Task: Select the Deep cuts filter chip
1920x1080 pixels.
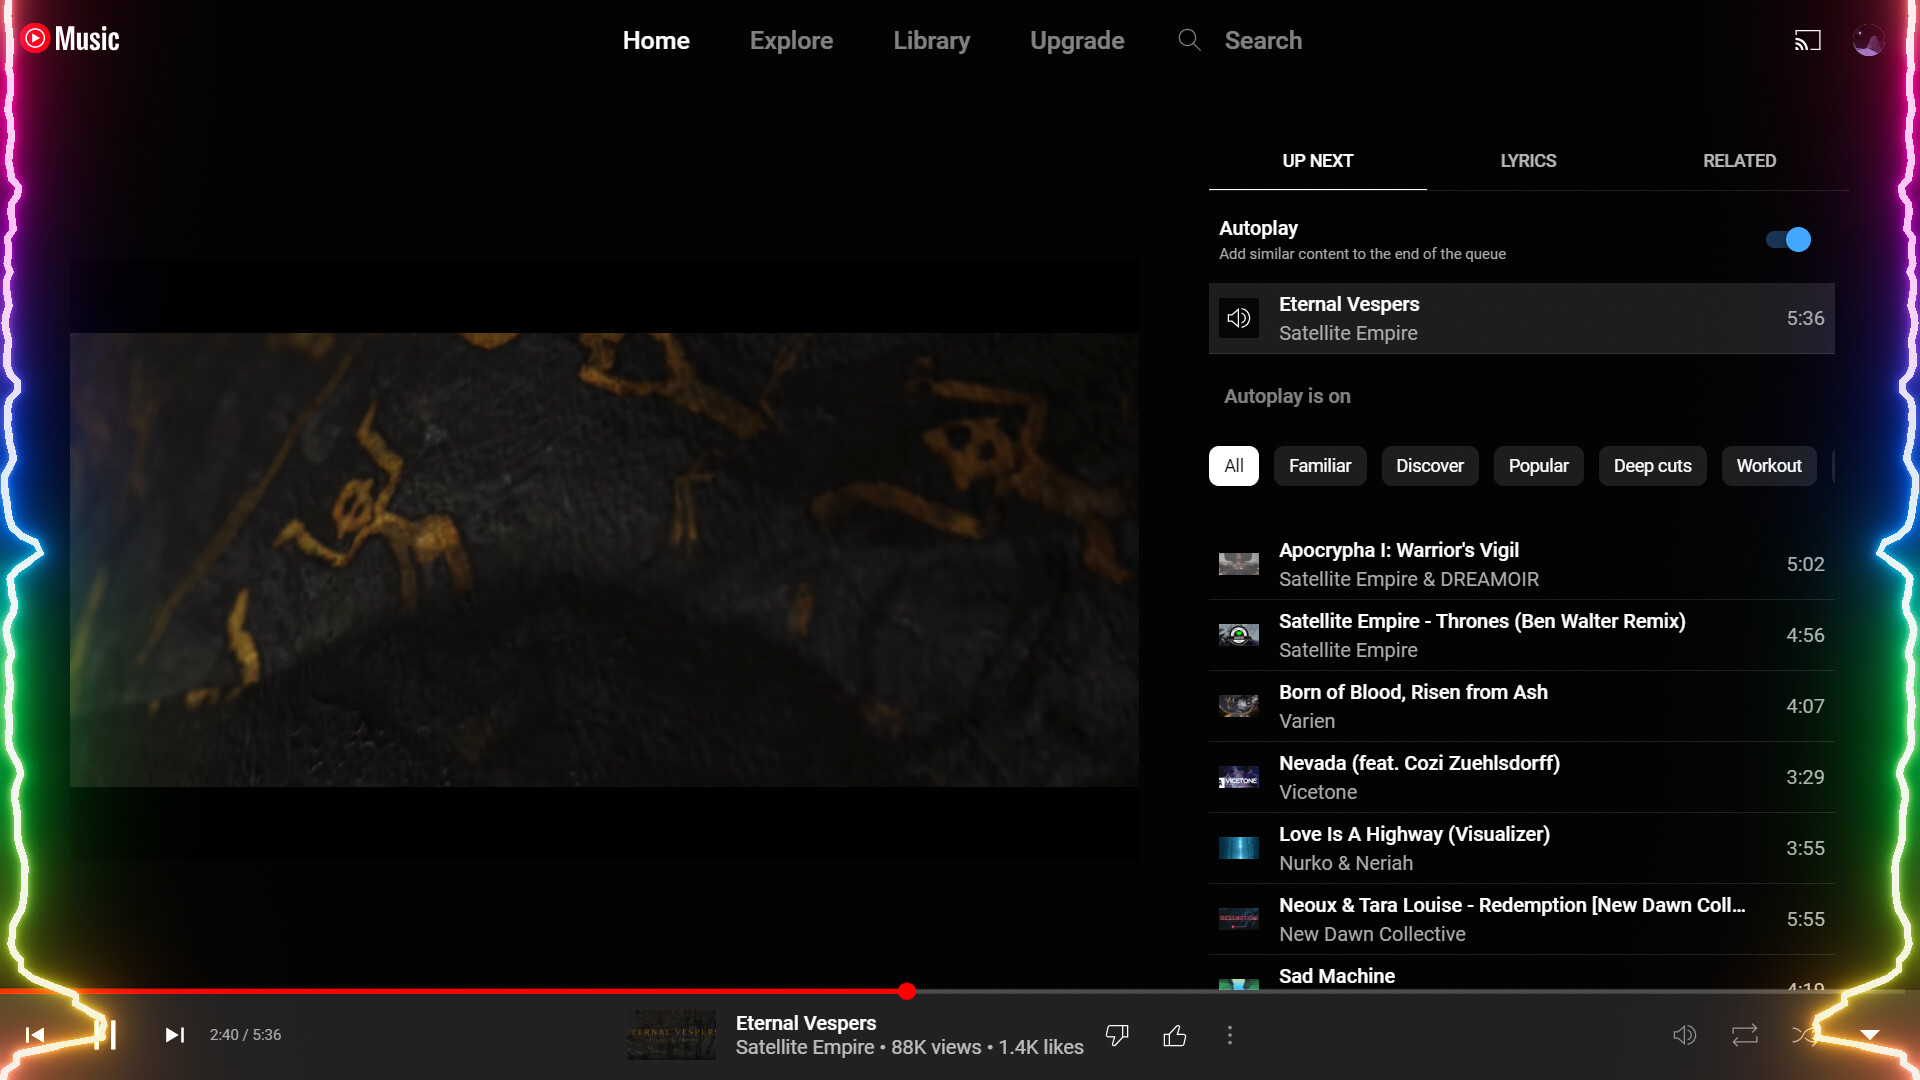Action: click(x=1652, y=465)
